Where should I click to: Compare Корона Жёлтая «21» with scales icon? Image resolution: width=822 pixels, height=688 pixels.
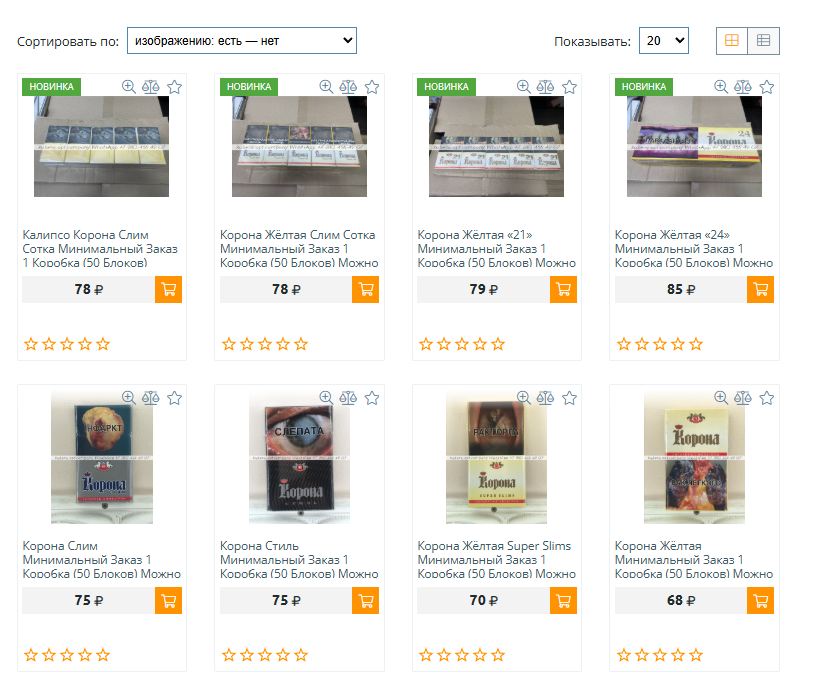(545, 87)
